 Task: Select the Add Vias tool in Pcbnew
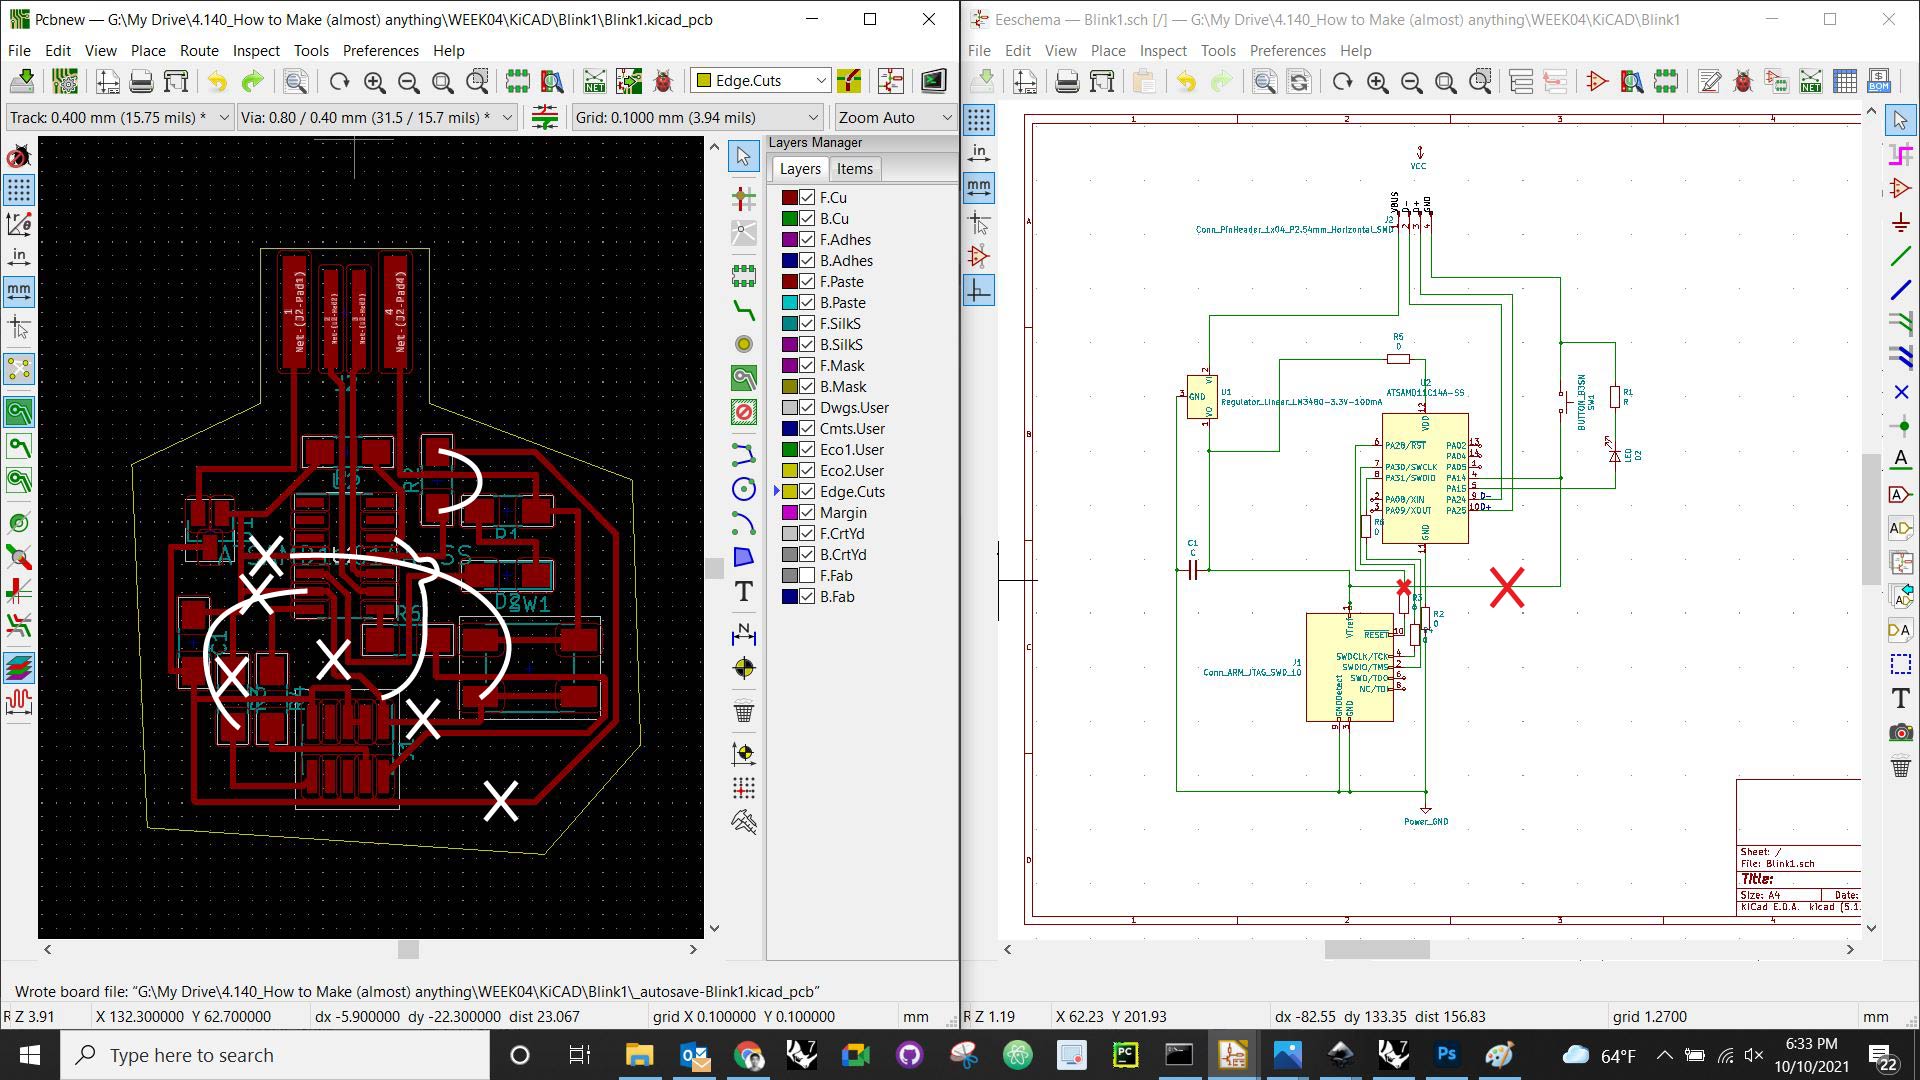[x=743, y=344]
